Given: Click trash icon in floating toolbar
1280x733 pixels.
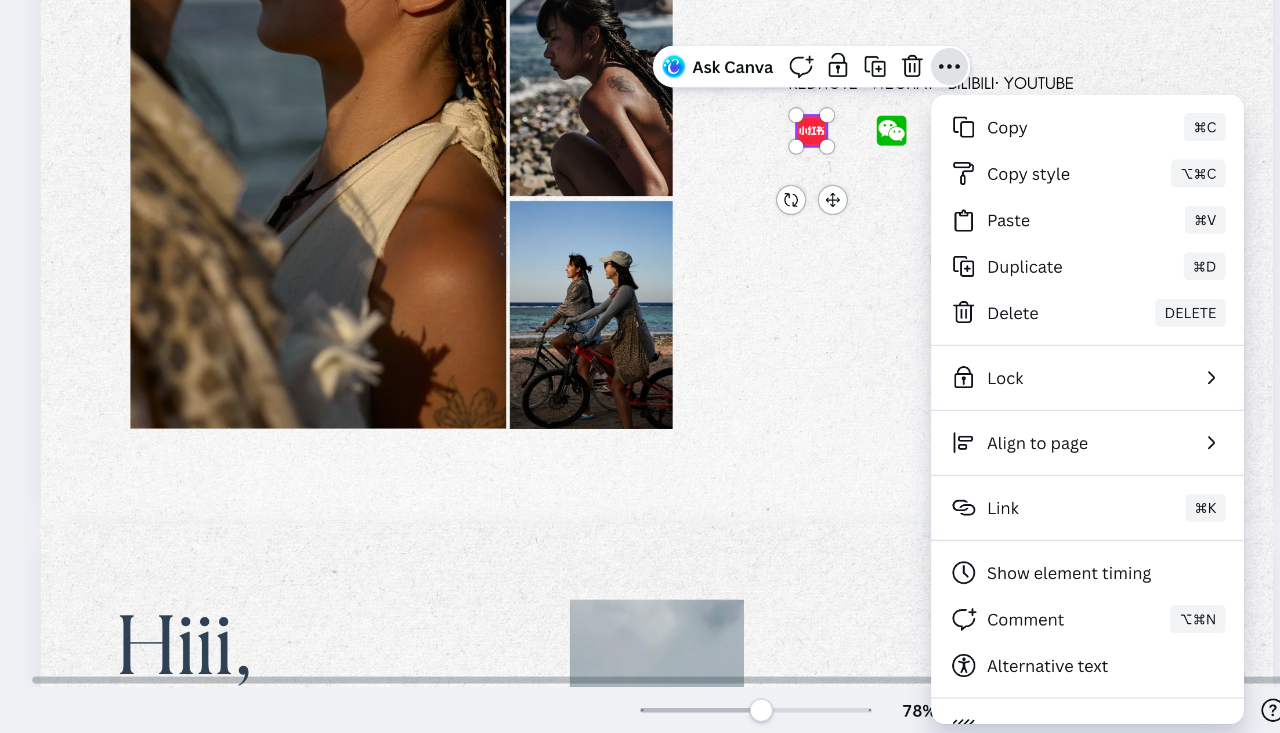Looking at the screenshot, I should click(912, 67).
